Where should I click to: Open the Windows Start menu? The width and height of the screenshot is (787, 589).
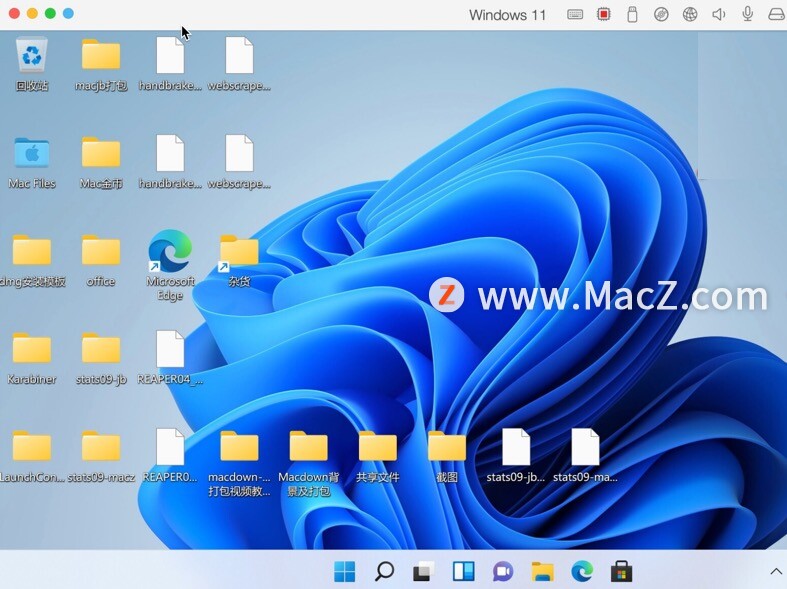tap(344, 571)
